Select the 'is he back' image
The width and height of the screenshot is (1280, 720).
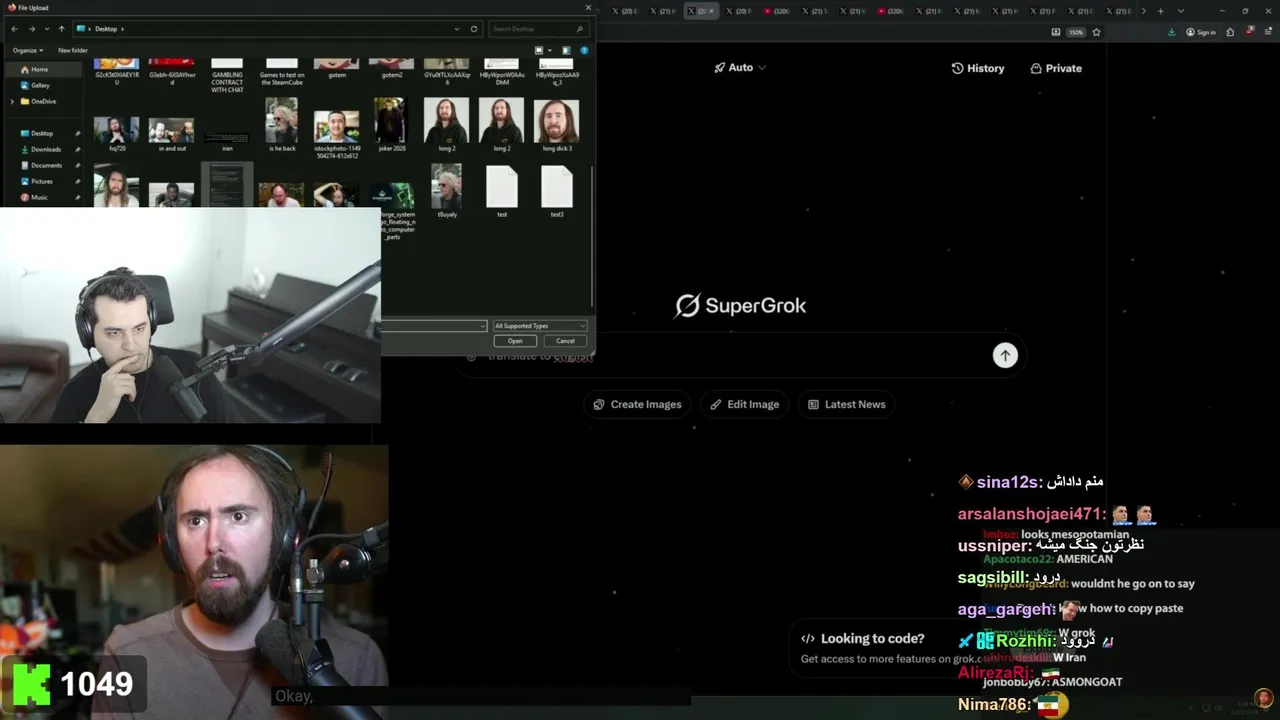pos(282,124)
